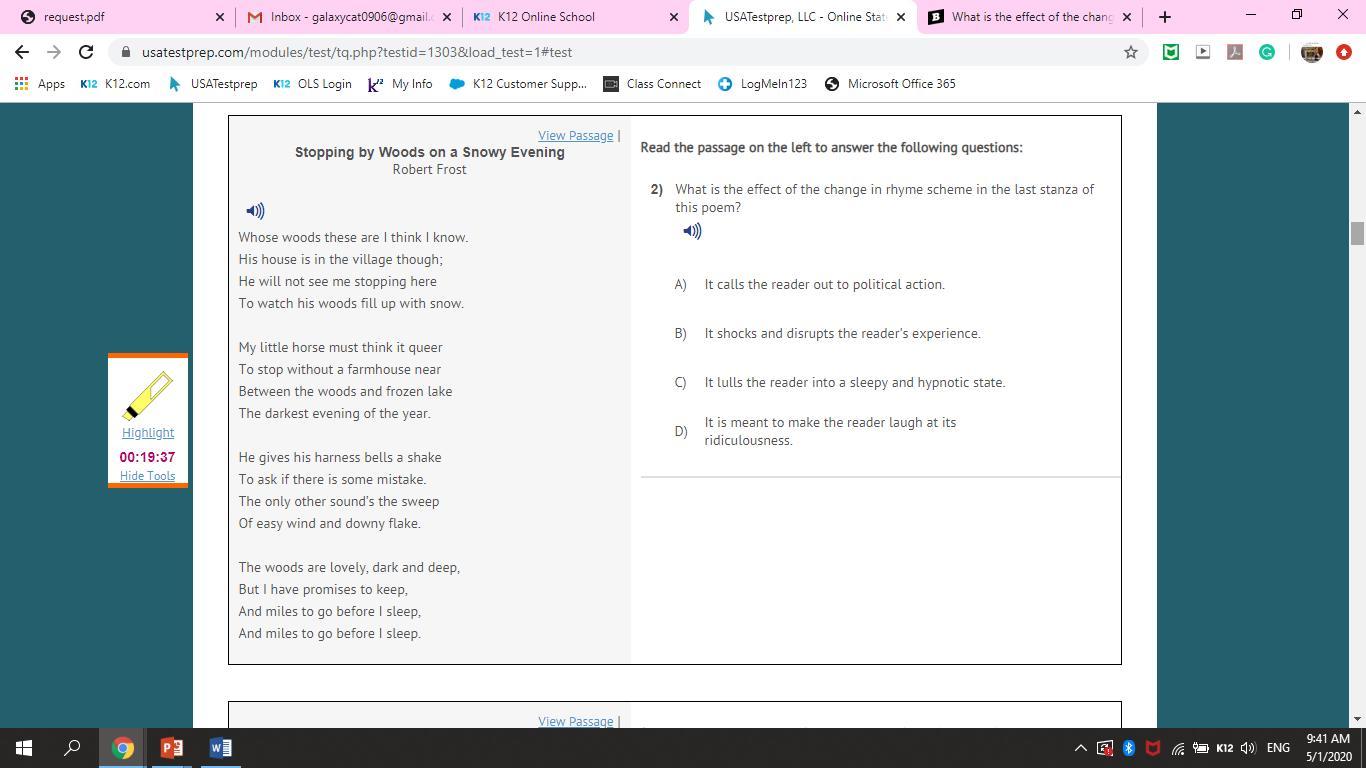Viewport: 1366px width, 768px height.
Task: Go back to the previous page
Action: coord(22,52)
